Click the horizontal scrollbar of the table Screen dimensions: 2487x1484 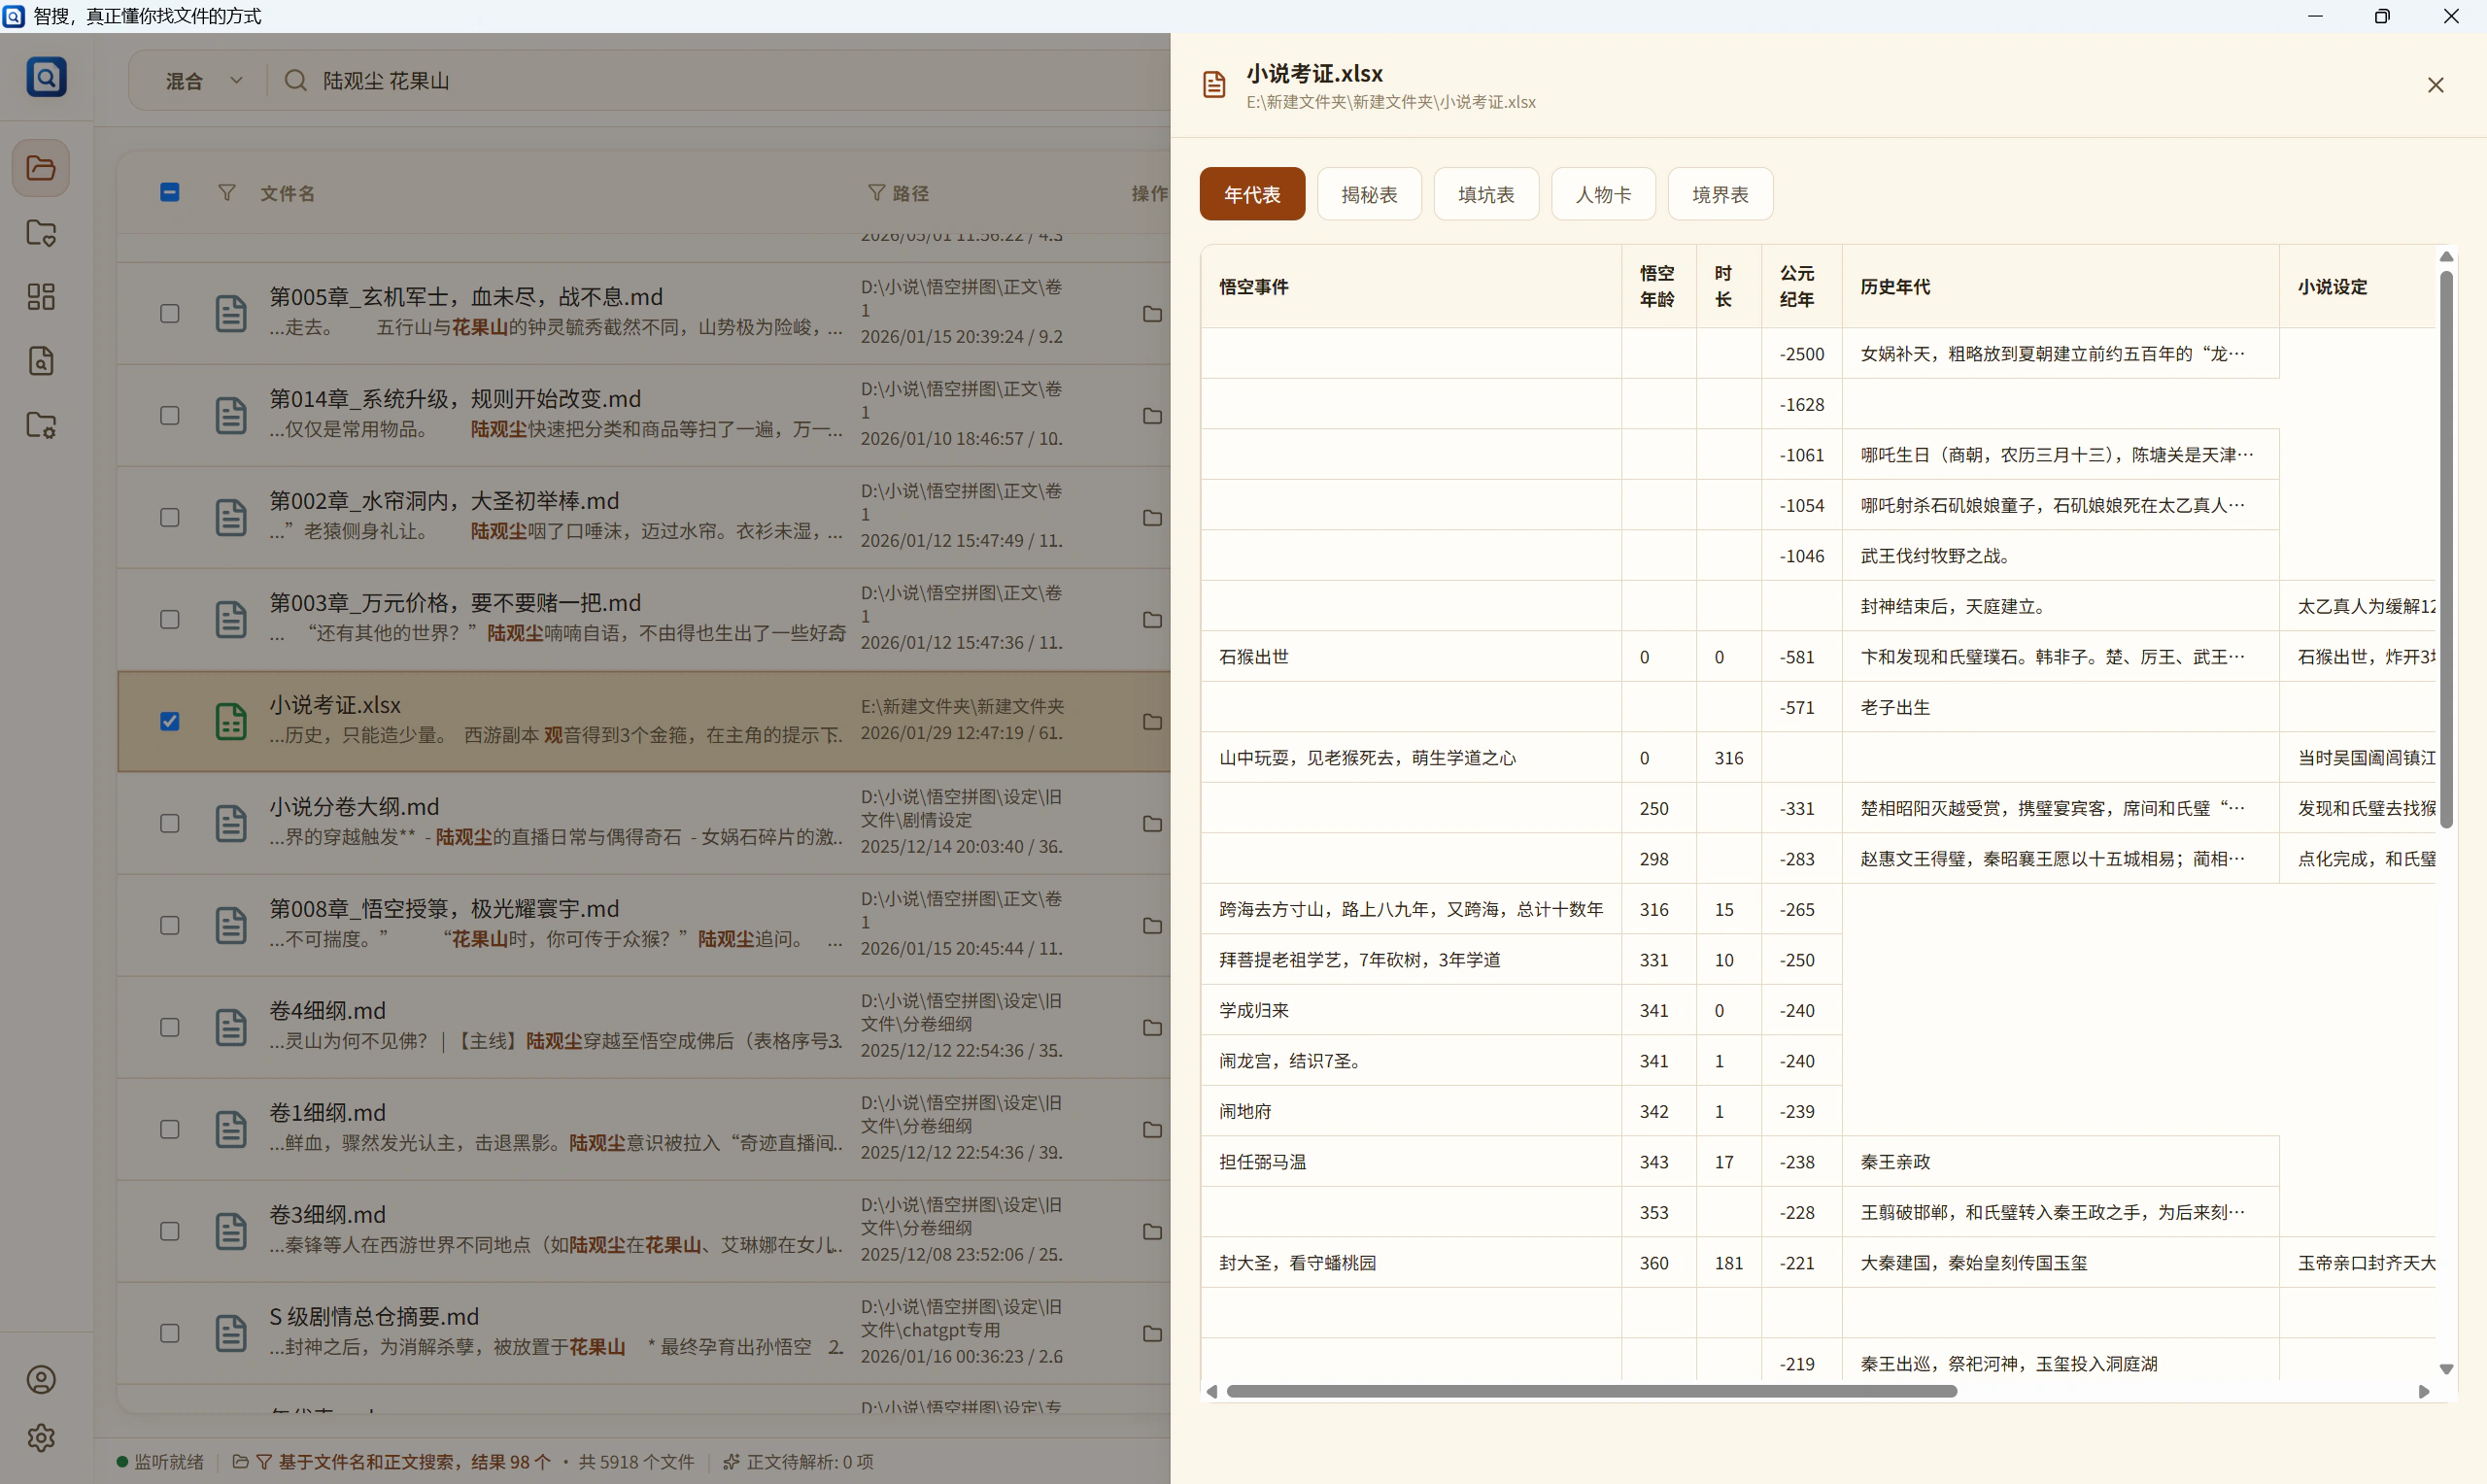coord(1591,1391)
